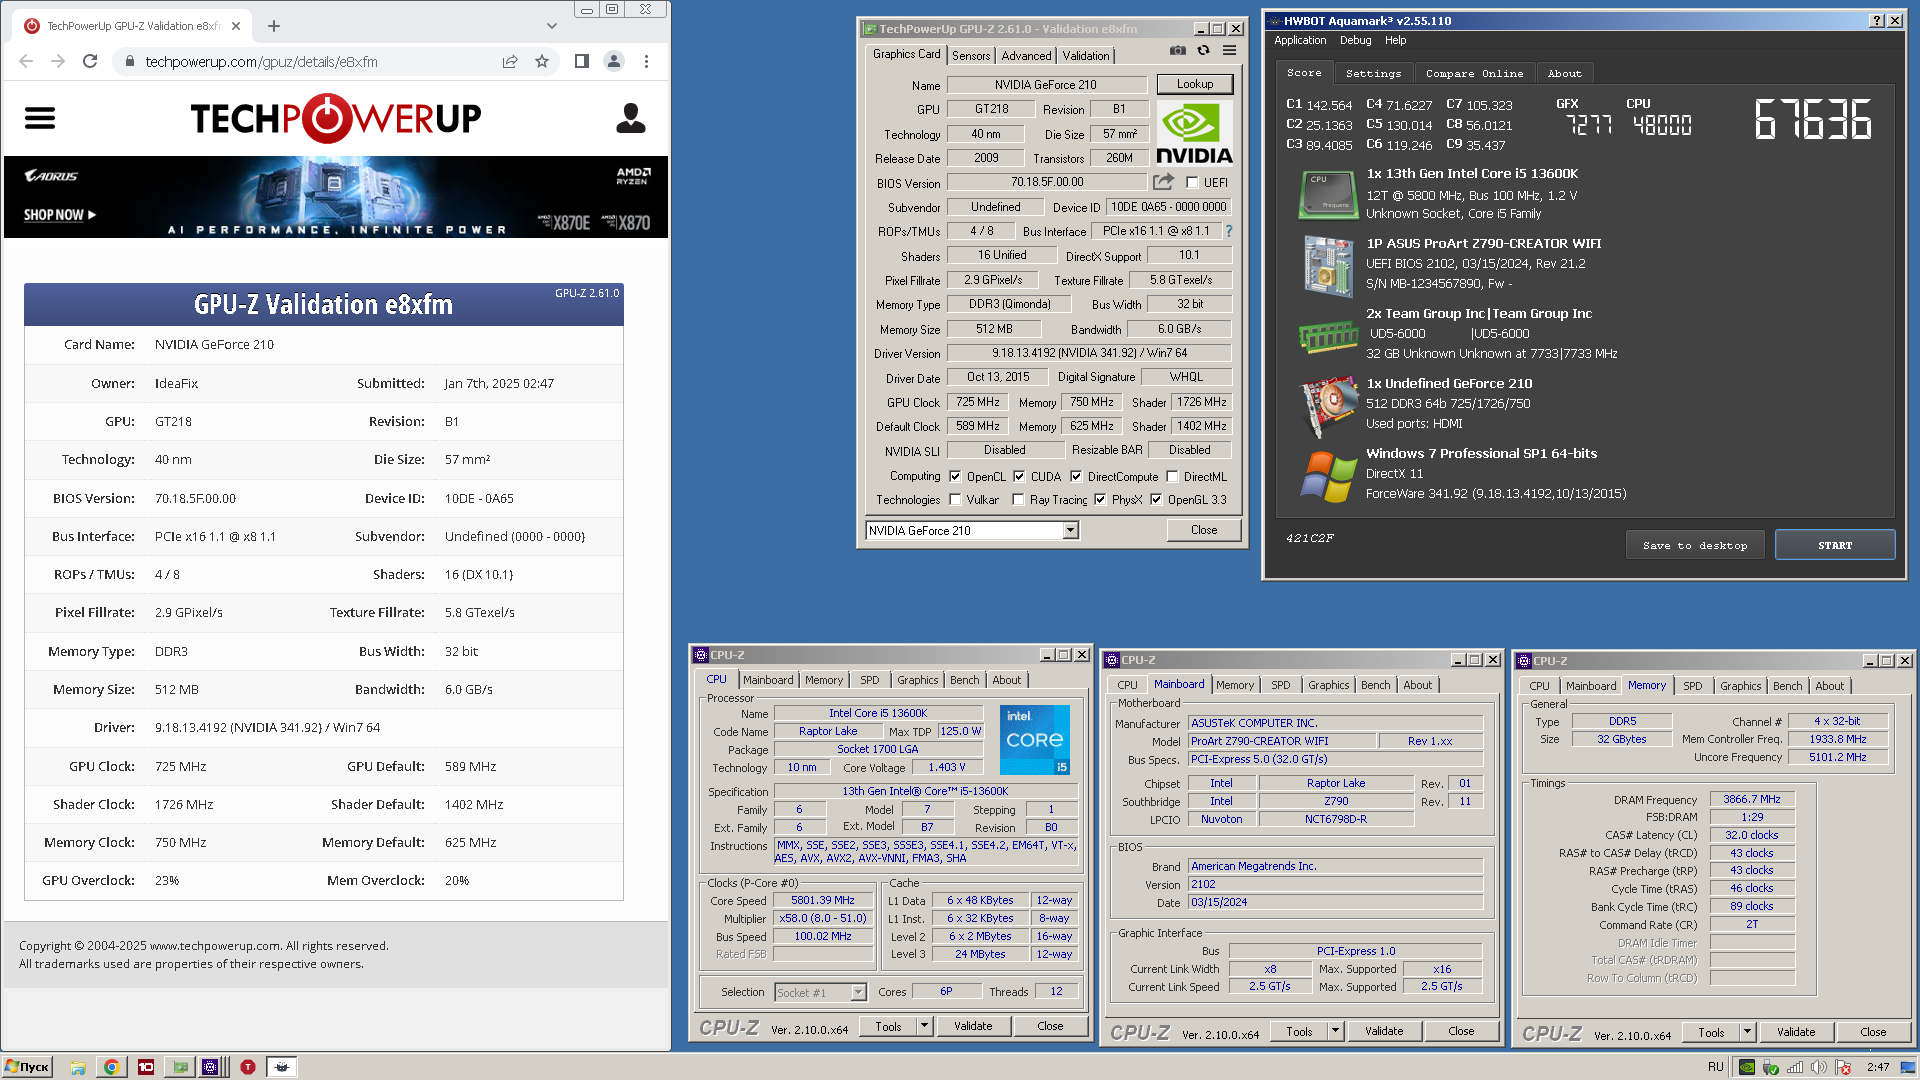
Task: Switch to the Sensors tab in GPU-Z
Action: (971, 56)
